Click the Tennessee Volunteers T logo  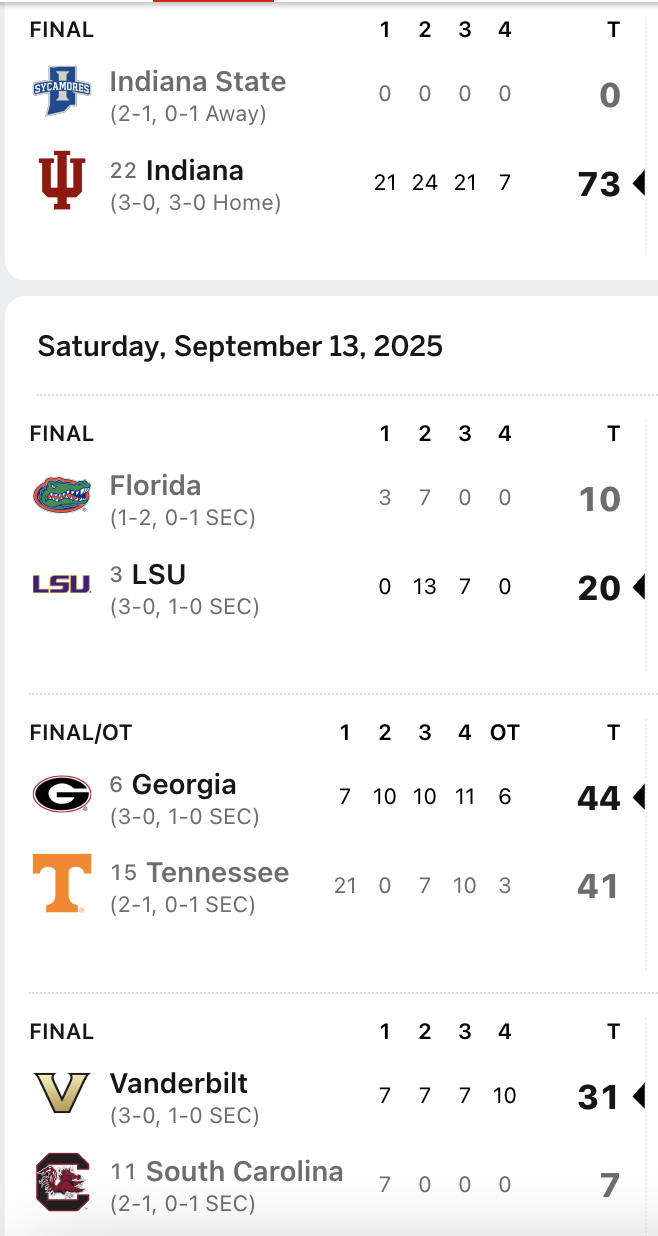(61, 883)
